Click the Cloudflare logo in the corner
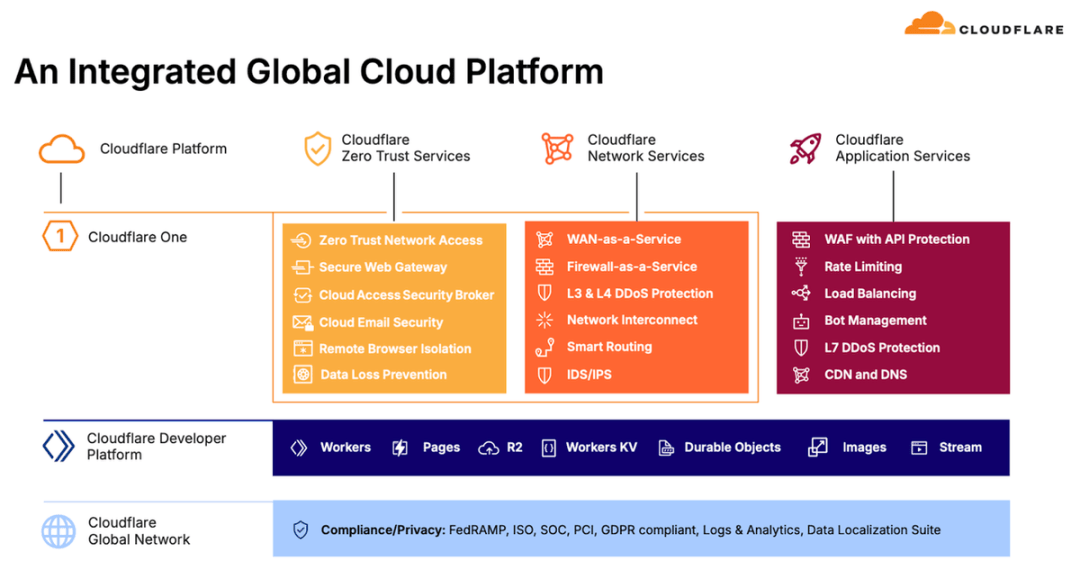 click(984, 23)
